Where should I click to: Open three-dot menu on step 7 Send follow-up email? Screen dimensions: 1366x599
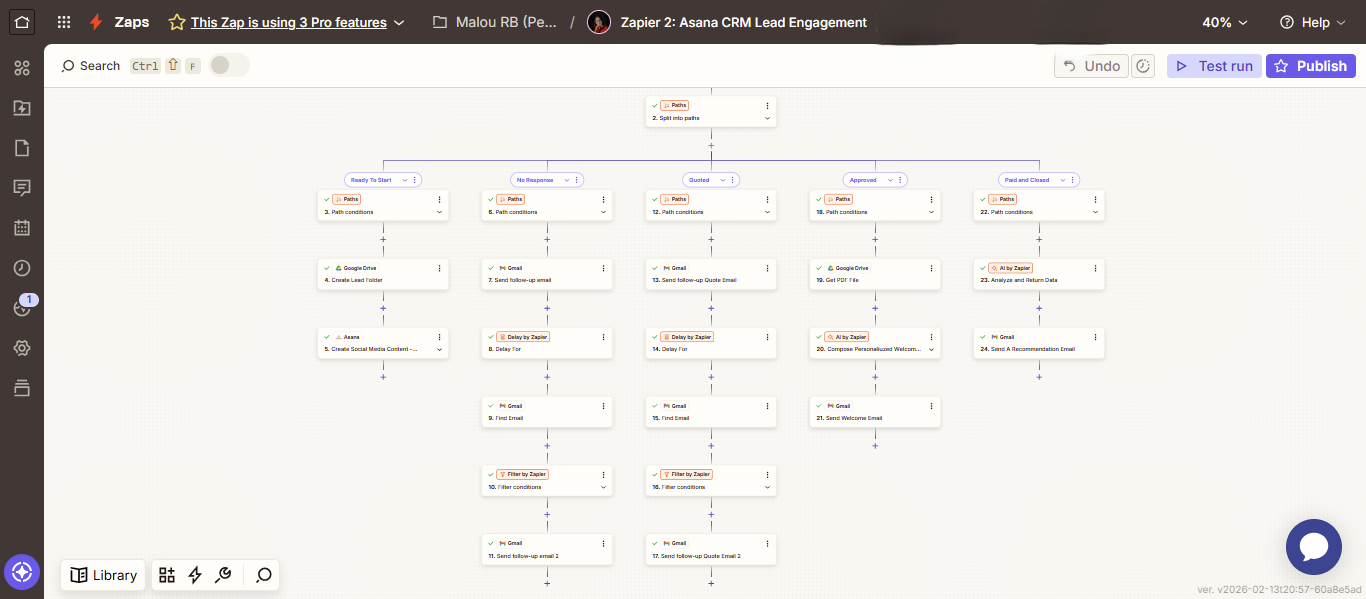click(x=603, y=268)
